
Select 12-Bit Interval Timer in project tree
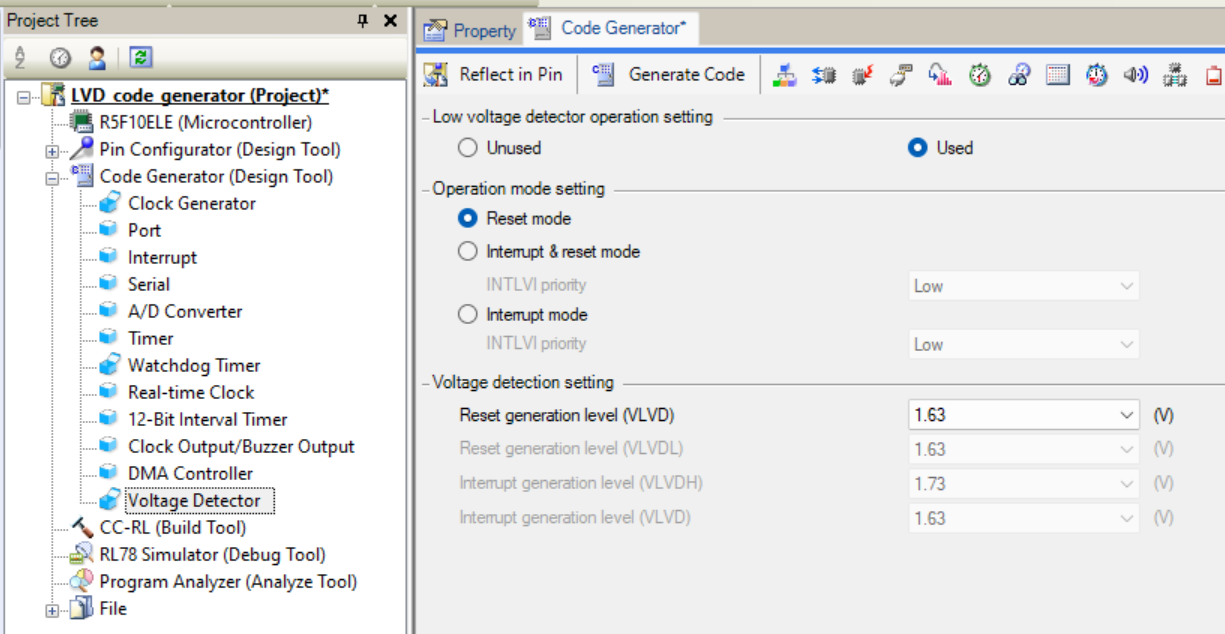click(x=207, y=420)
